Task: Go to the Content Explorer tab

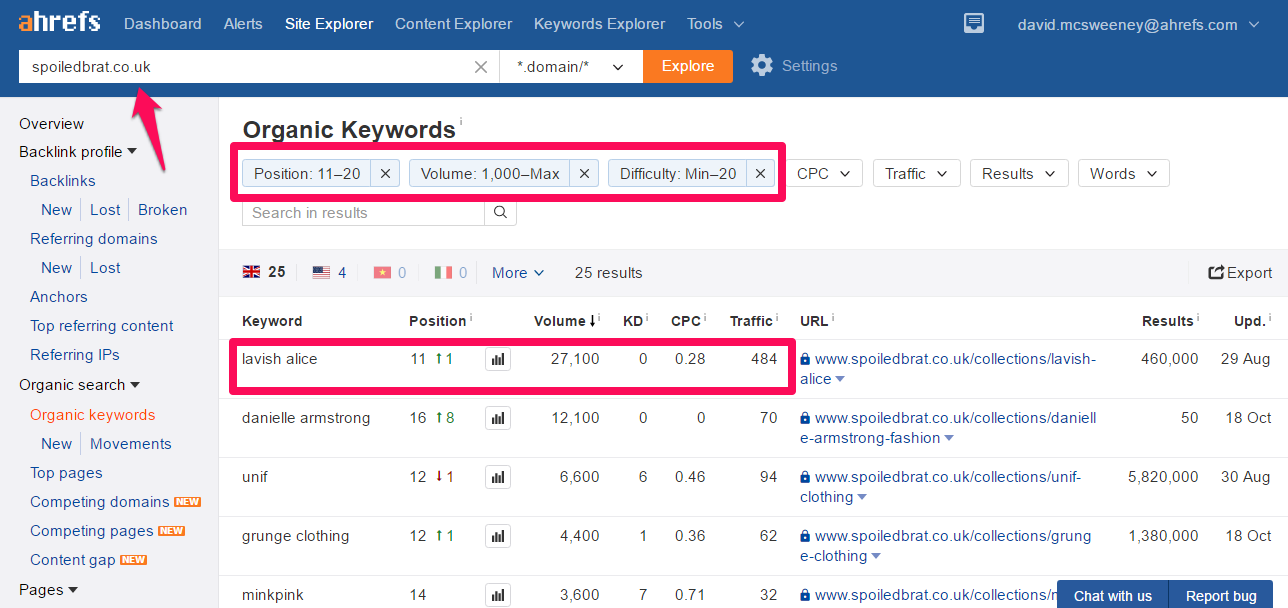Action: click(x=453, y=24)
